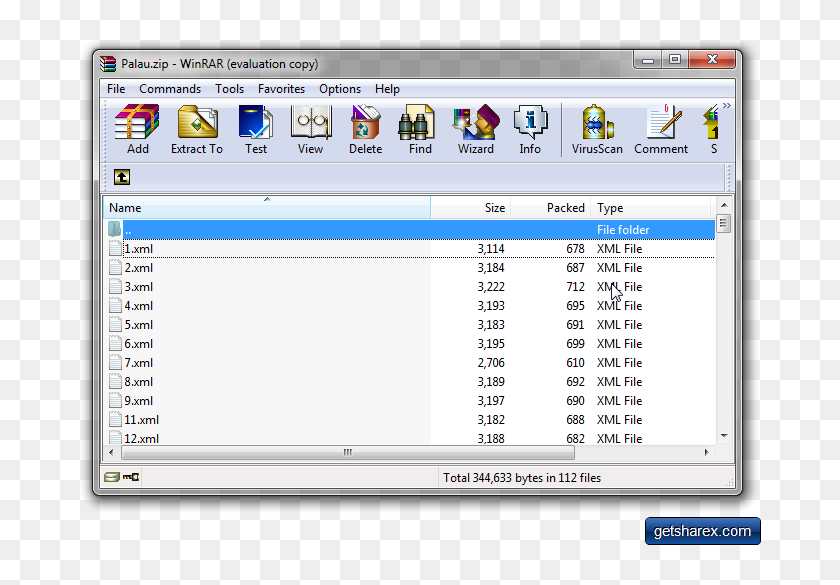Click the key password icon in status bar

[131, 477]
